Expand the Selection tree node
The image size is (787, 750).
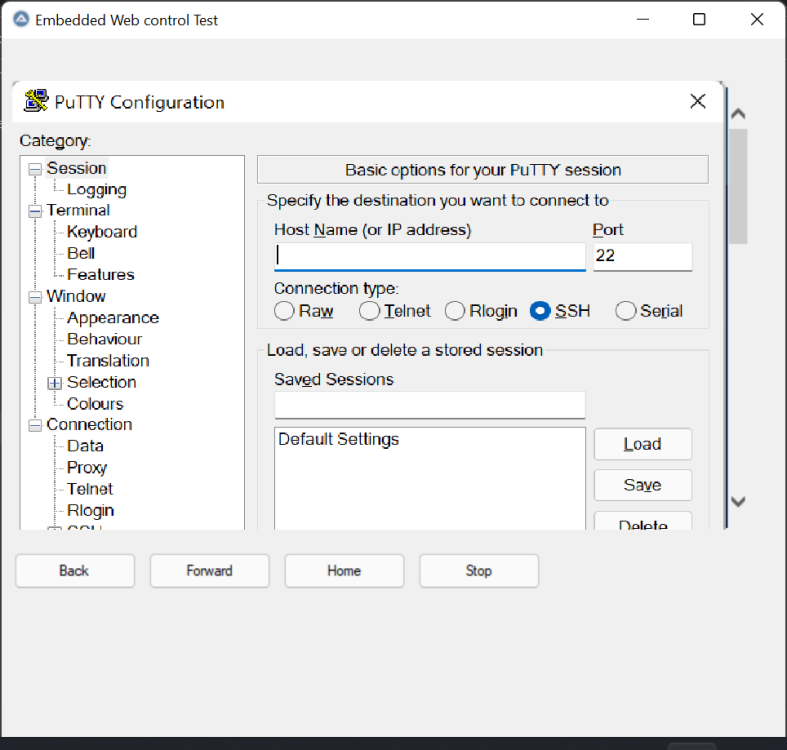55,384
